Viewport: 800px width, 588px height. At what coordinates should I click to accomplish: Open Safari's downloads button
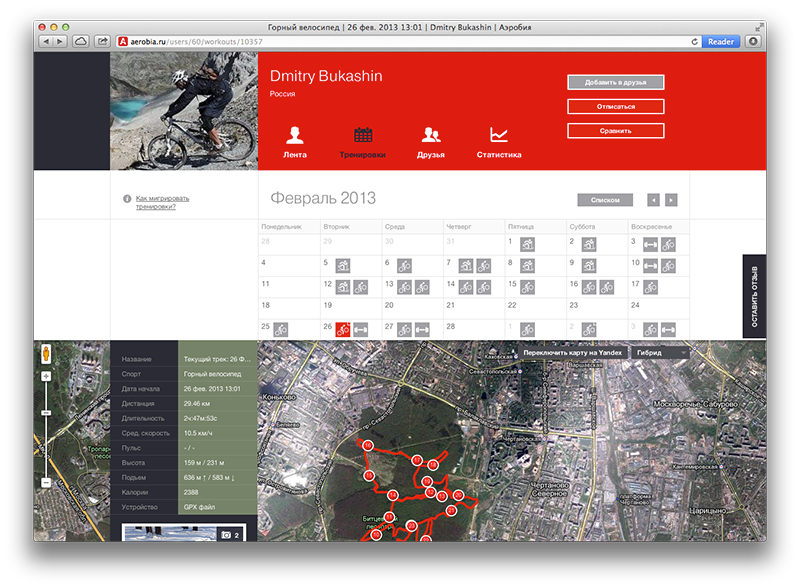click(x=753, y=41)
